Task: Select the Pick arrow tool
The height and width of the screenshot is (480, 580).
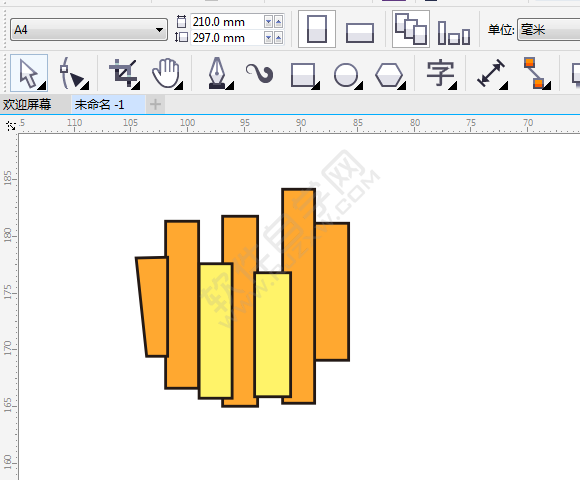Action: (29, 73)
